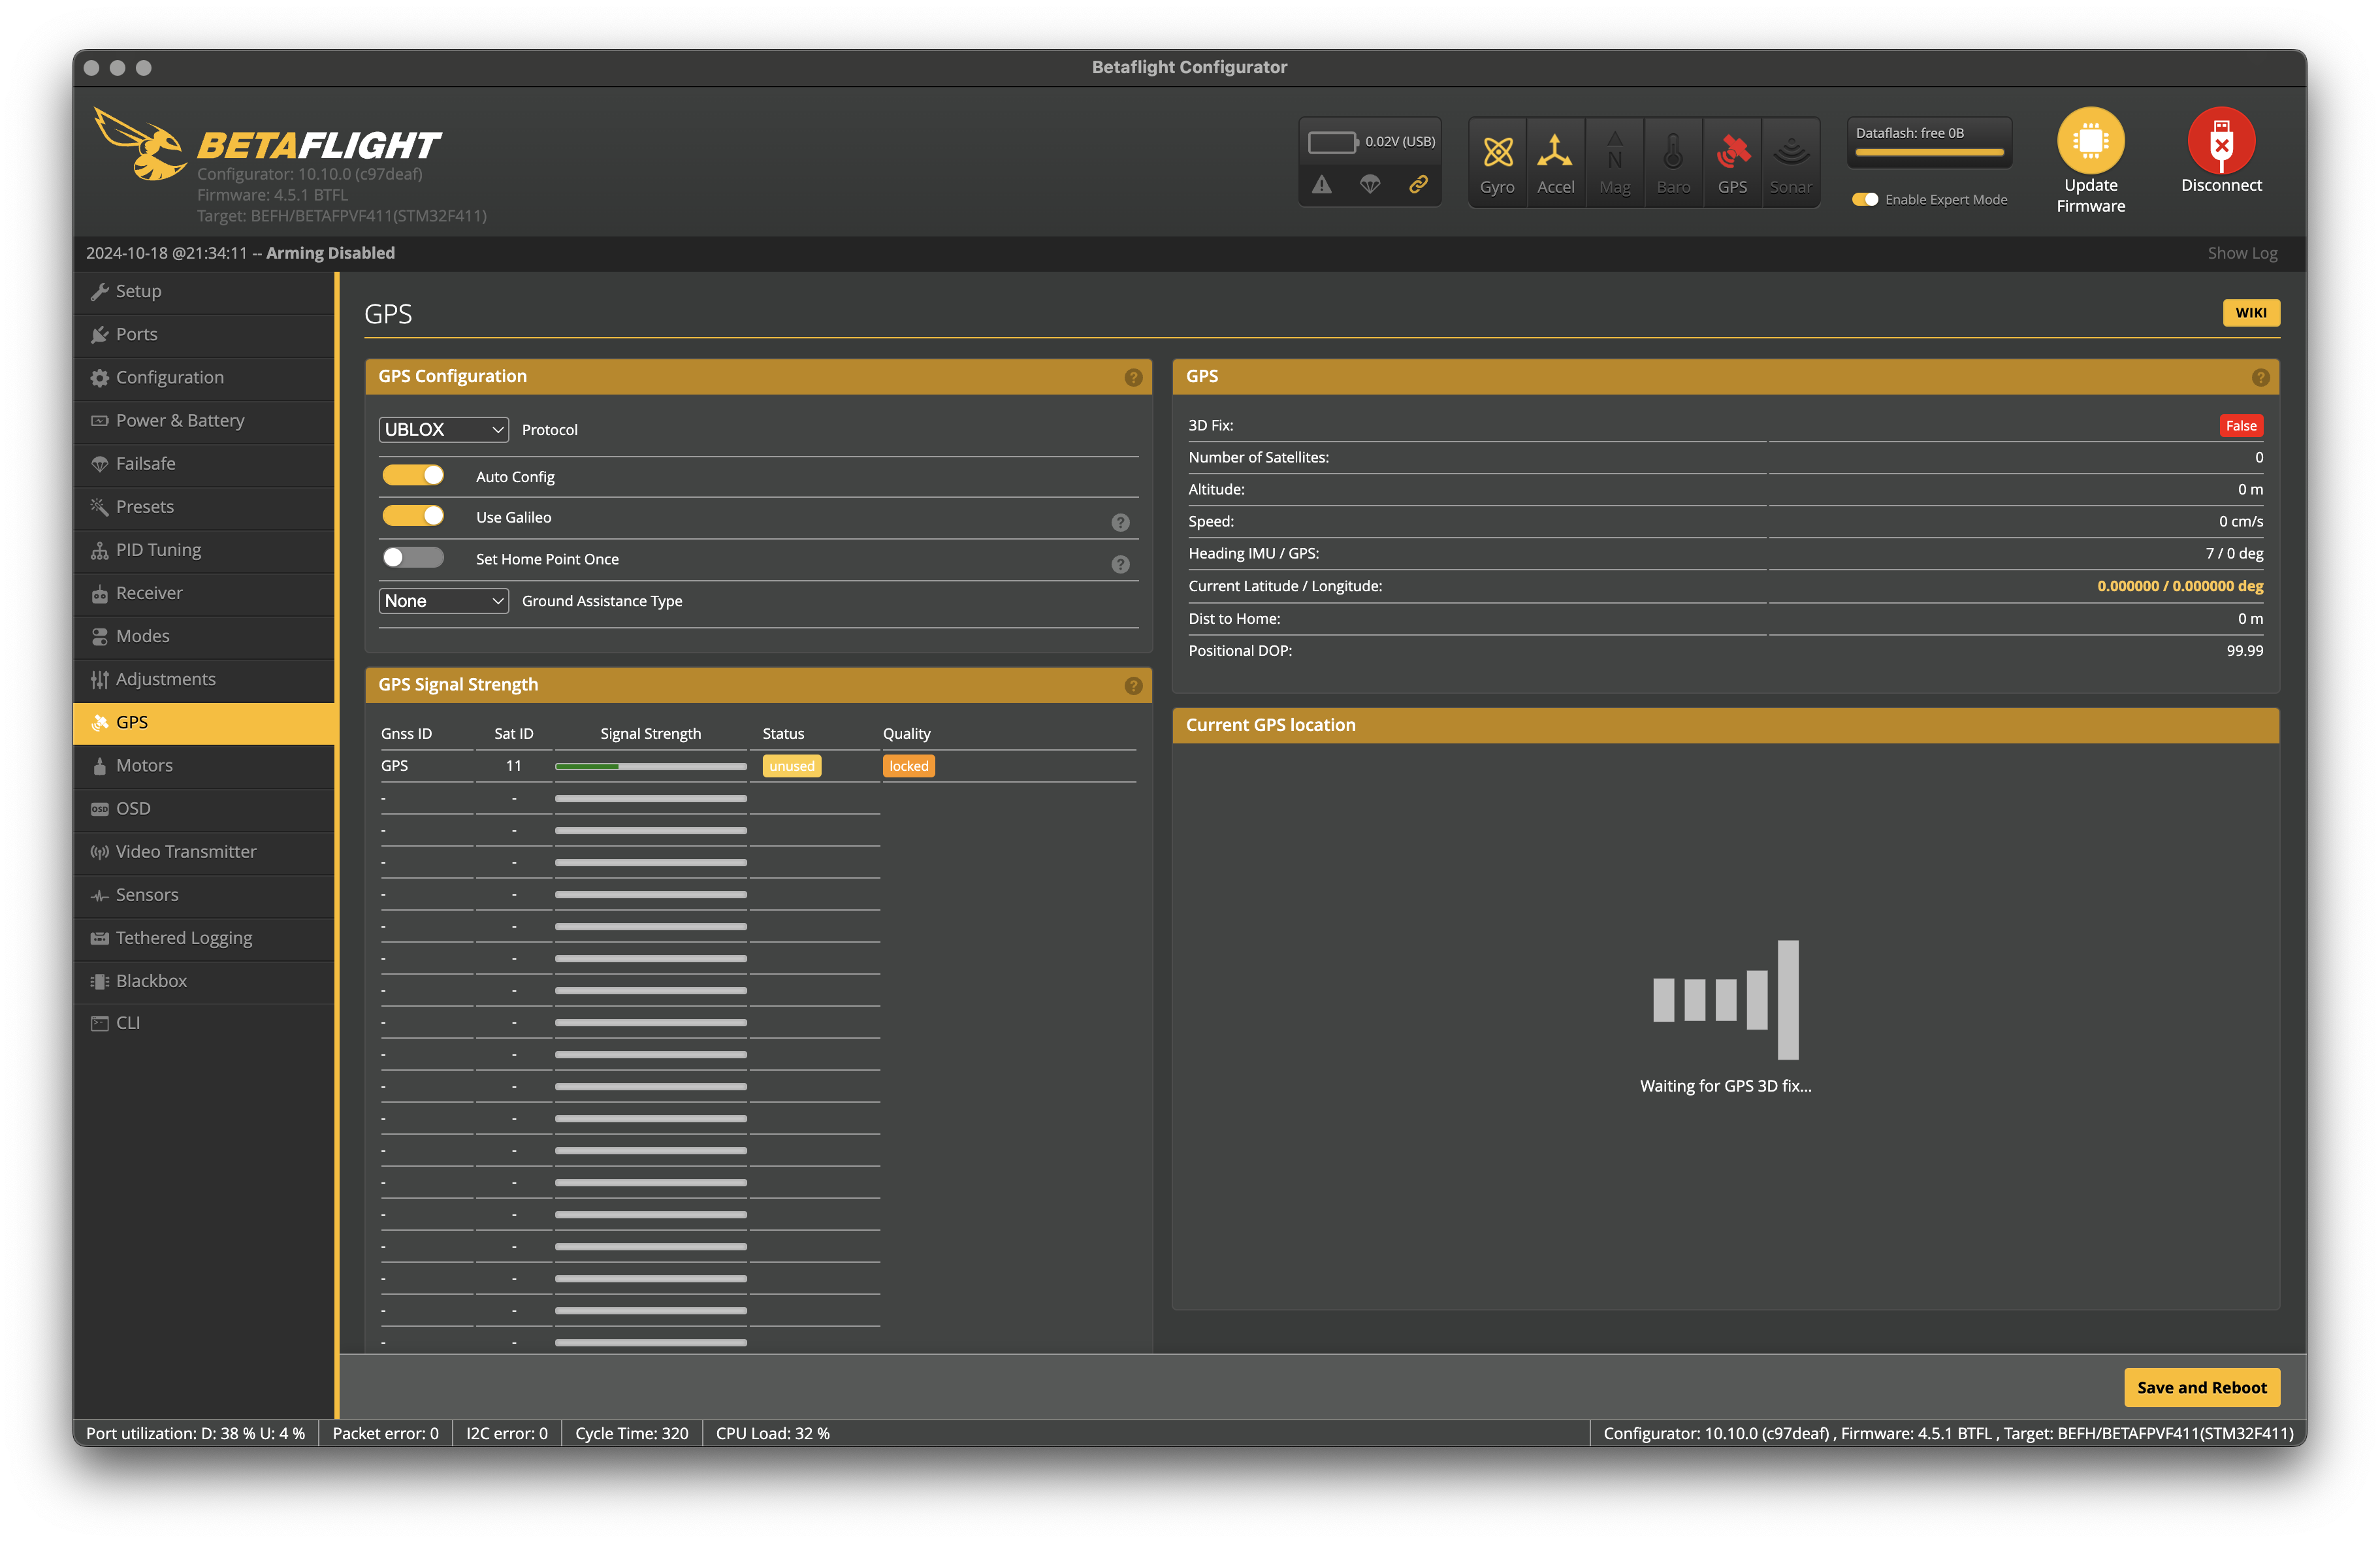Open the Configuration tab
Screen dimensions: 2380x1543
tap(204, 377)
